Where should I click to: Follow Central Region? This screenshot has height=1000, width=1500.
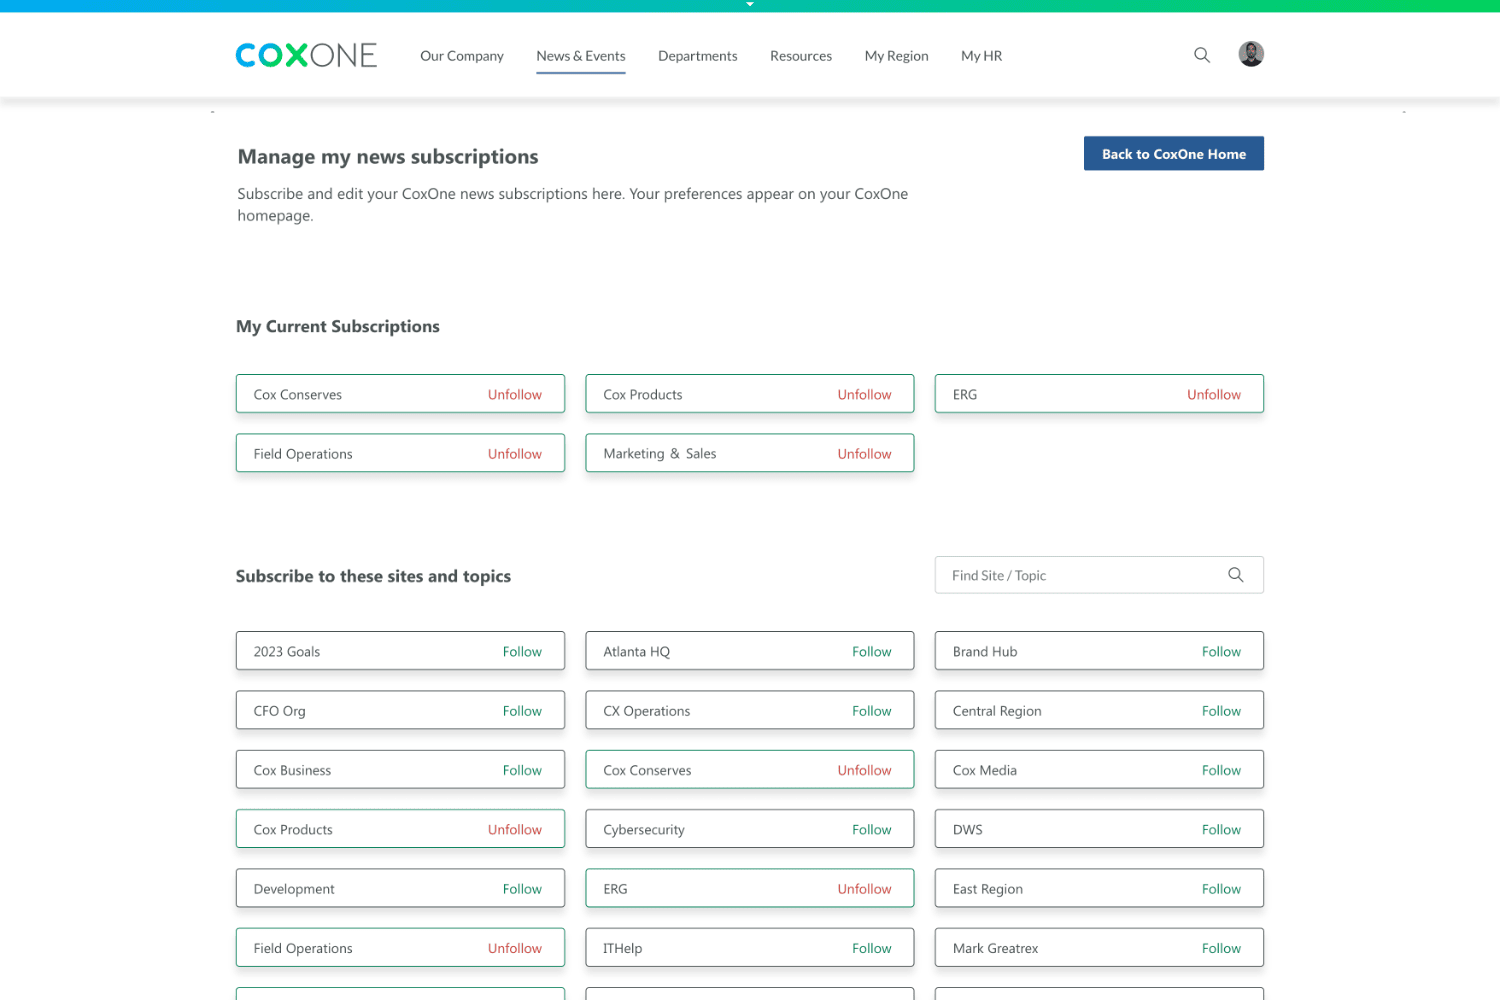pyautogui.click(x=1221, y=711)
